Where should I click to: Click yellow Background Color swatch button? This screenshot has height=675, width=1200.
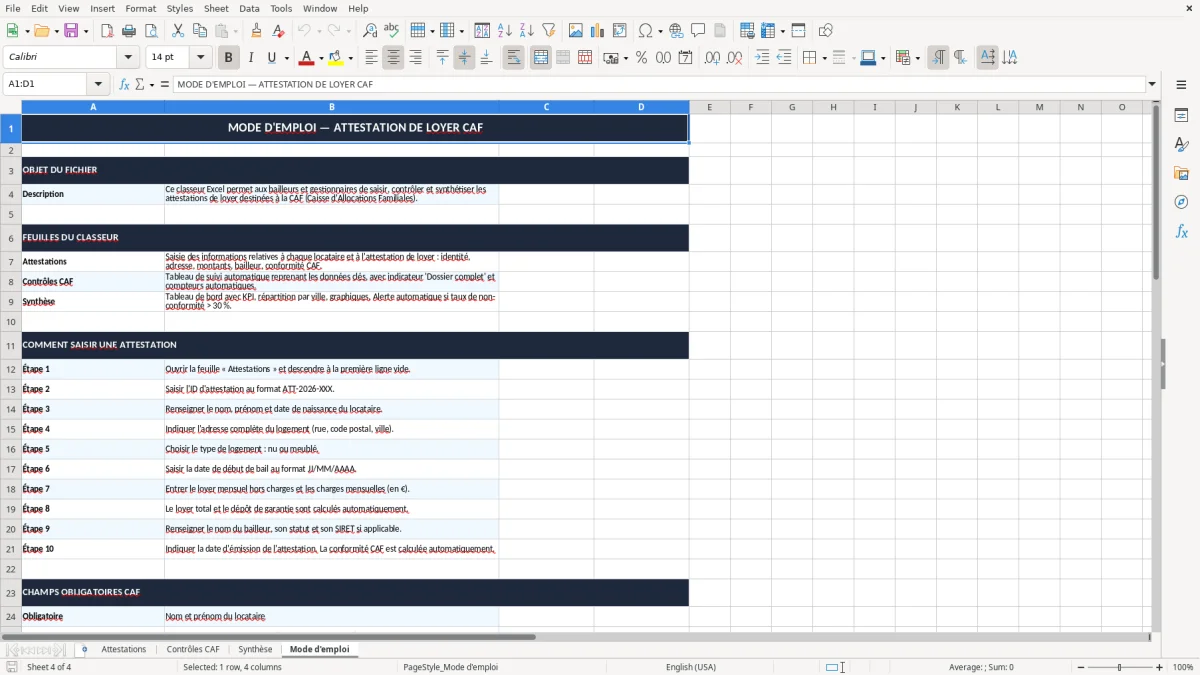336,58
